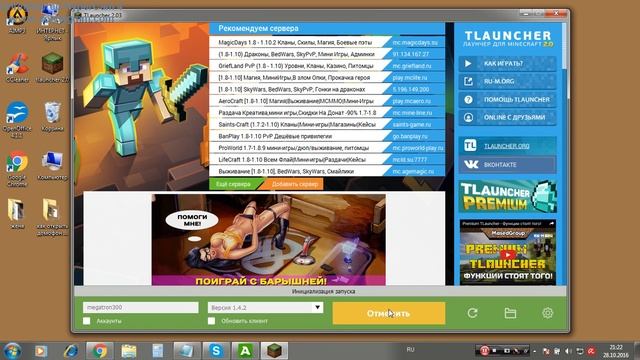Screen dimensions: 640x360
Task: Click the question mark icon for ПОМОЩЬ TLAUNCHER
Action: pos(468,100)
